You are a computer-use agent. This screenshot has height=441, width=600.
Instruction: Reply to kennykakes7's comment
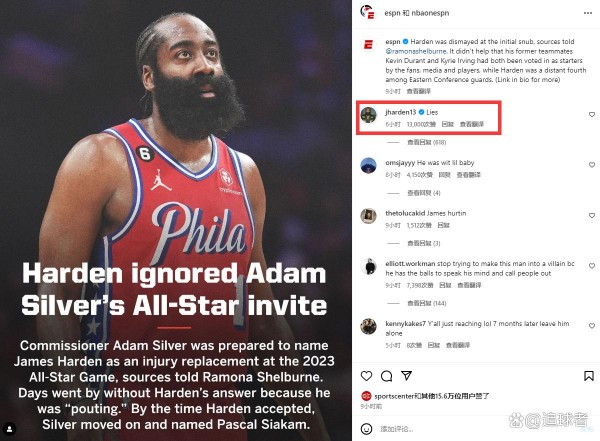434,345
